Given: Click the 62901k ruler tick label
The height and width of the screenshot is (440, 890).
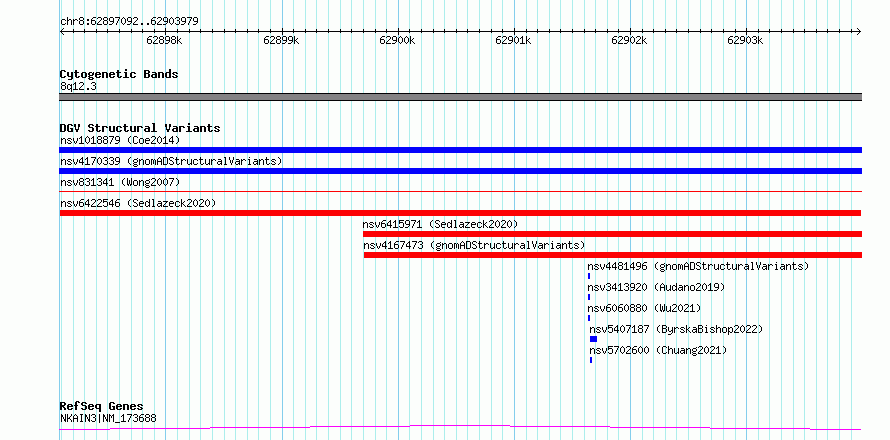Looking at the screenshot, I should pyautogui.click(x=513, y=40).
